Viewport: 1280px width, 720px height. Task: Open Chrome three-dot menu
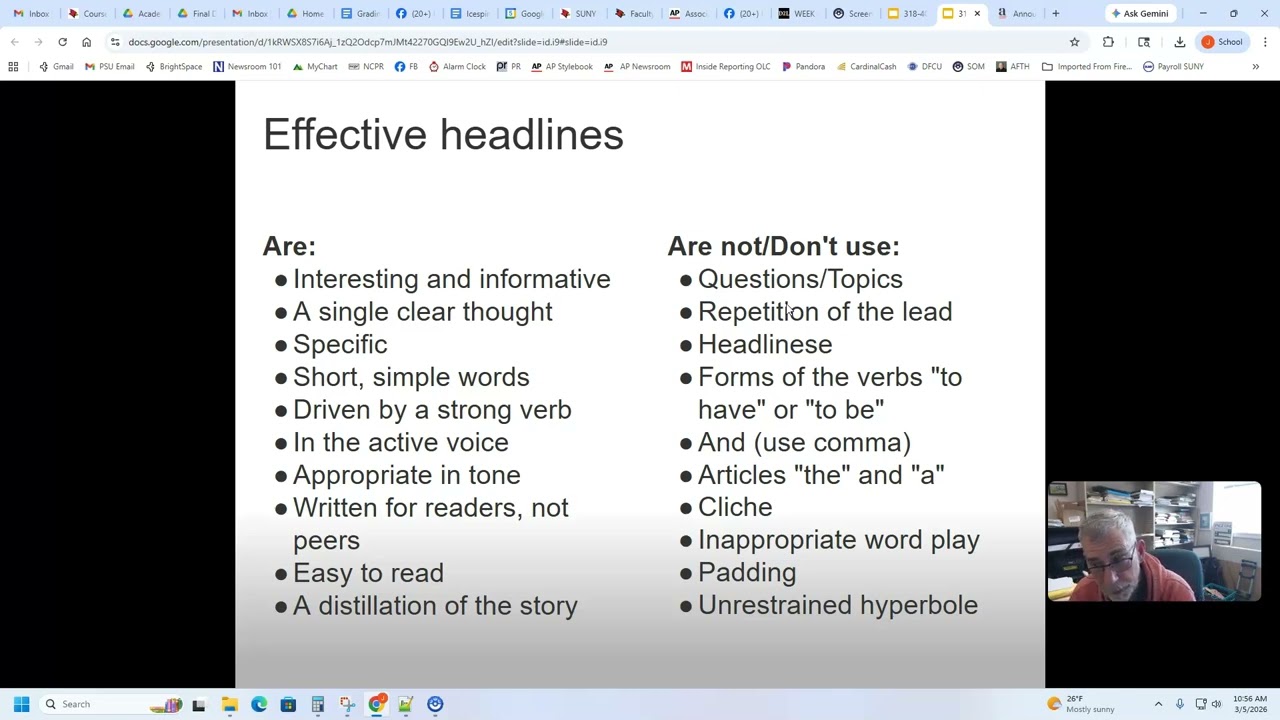1265,42
